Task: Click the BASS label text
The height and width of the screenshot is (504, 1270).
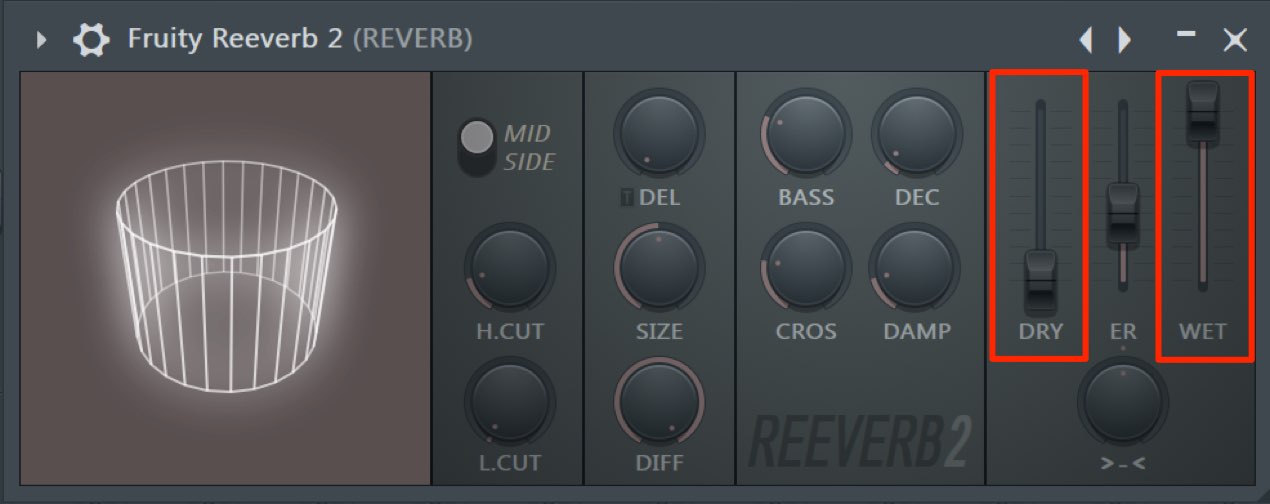Action: click(x=806, y=197)
